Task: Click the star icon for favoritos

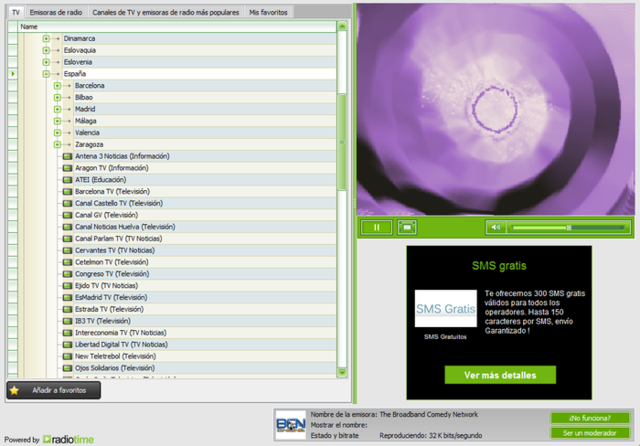Action: coord(14,391)
